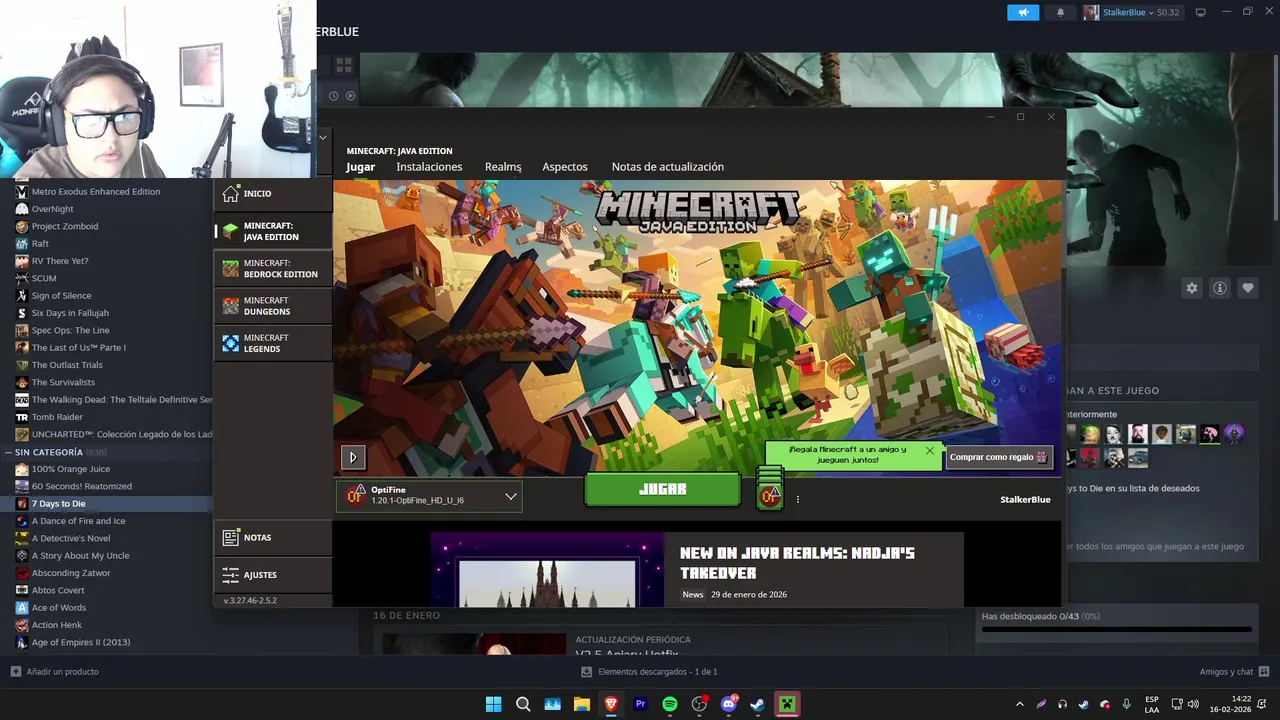
Task: Open Steam game settings gear icon
Action: coord(1191,288)
